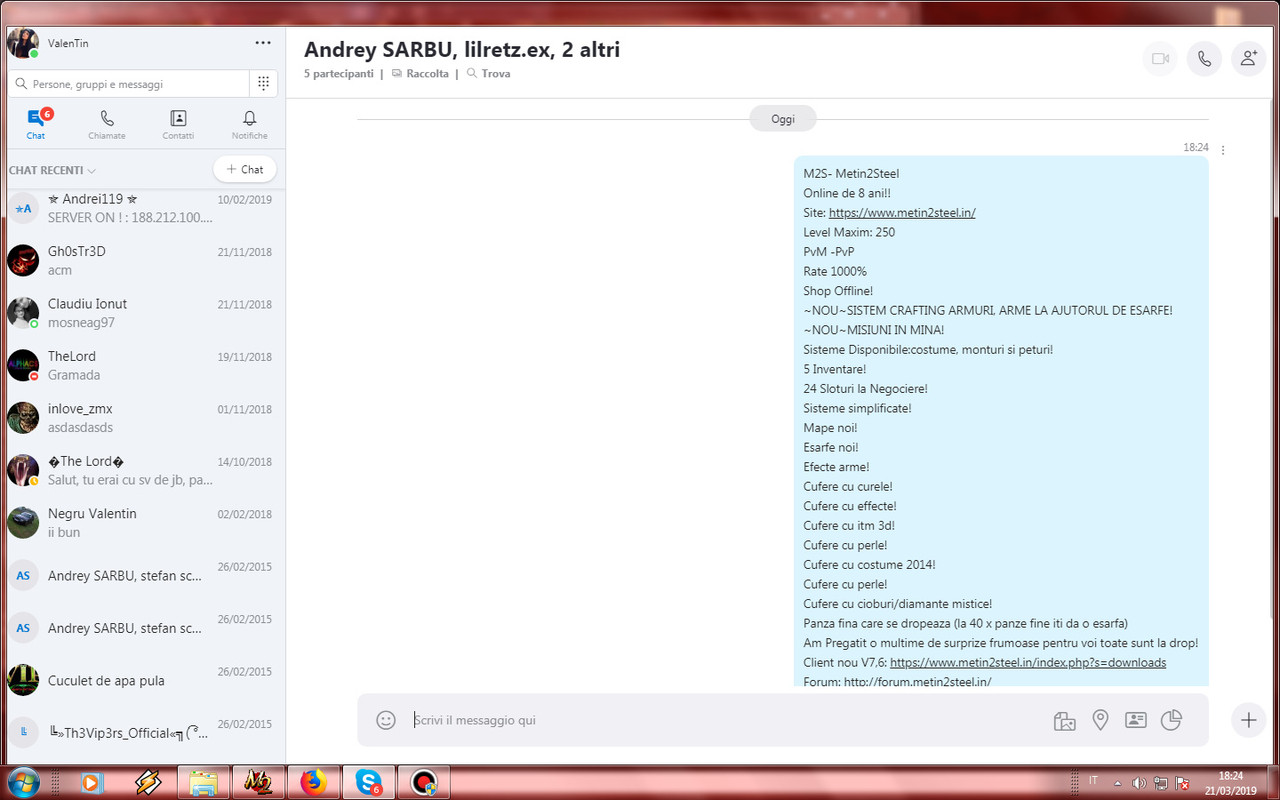The height and width of the screenshot is (800, 1280).
Task: Open Firefox from the taskbar
Action: coord(313,782)
